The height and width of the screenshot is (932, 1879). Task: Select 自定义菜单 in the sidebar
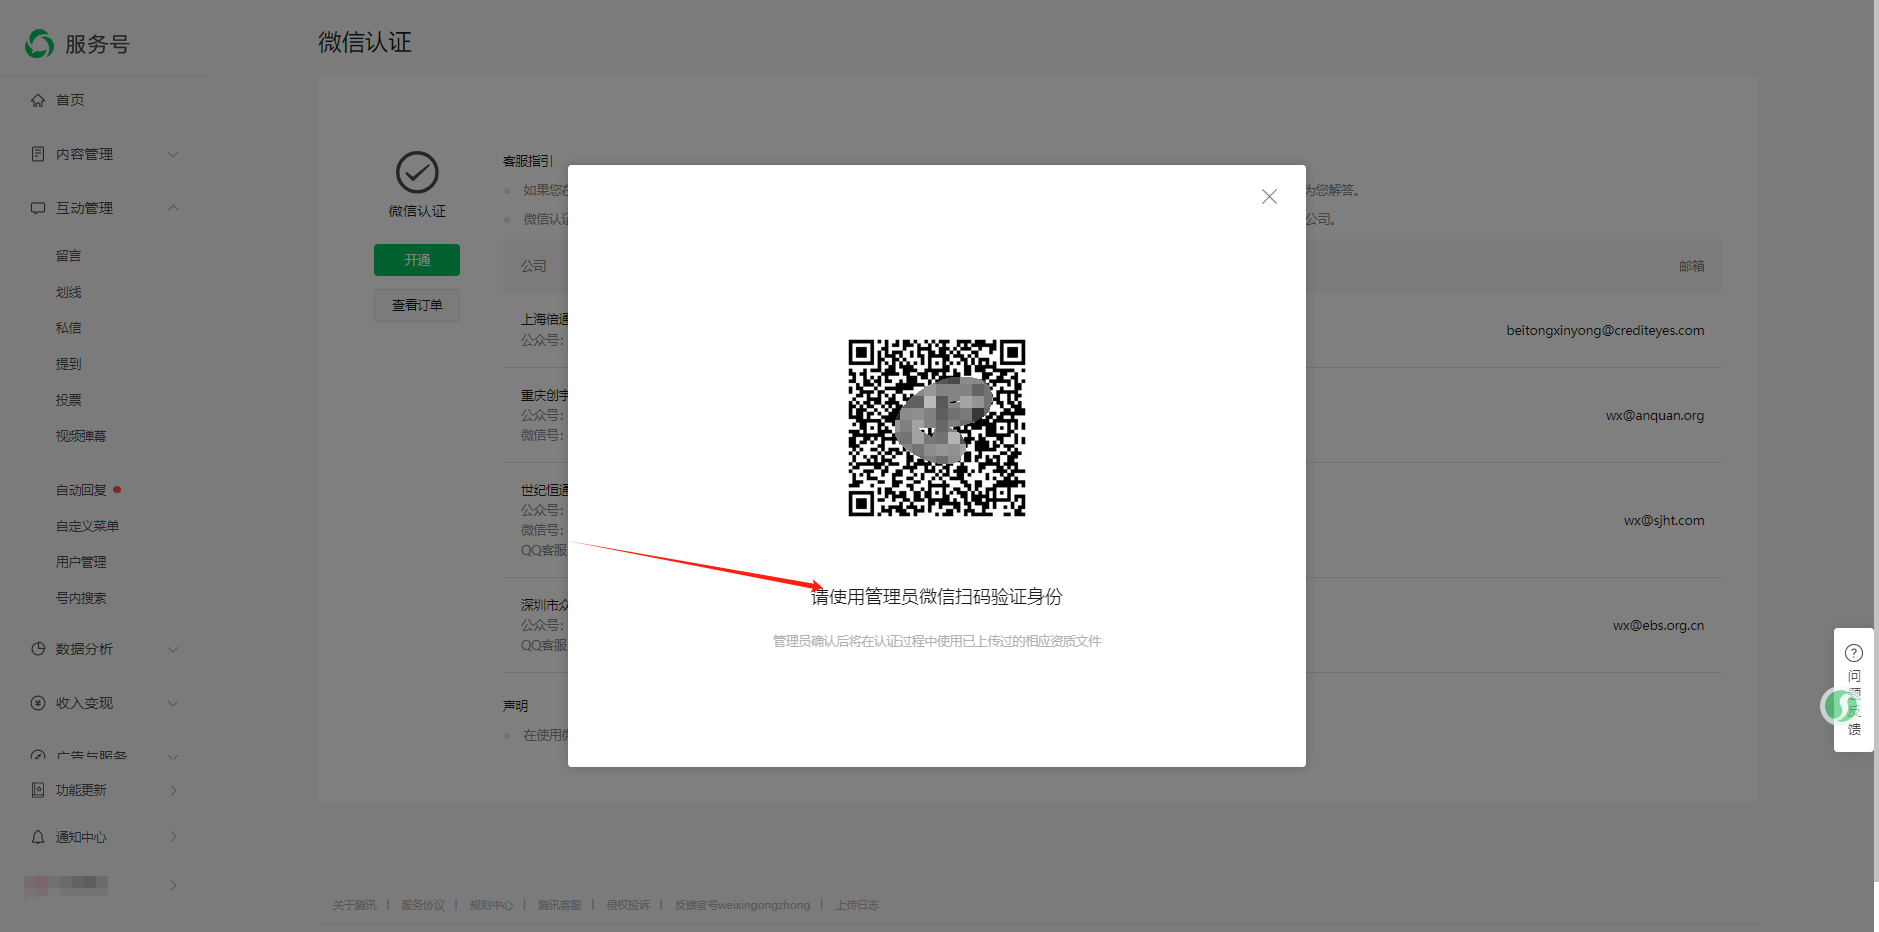[x=87, y=526]
